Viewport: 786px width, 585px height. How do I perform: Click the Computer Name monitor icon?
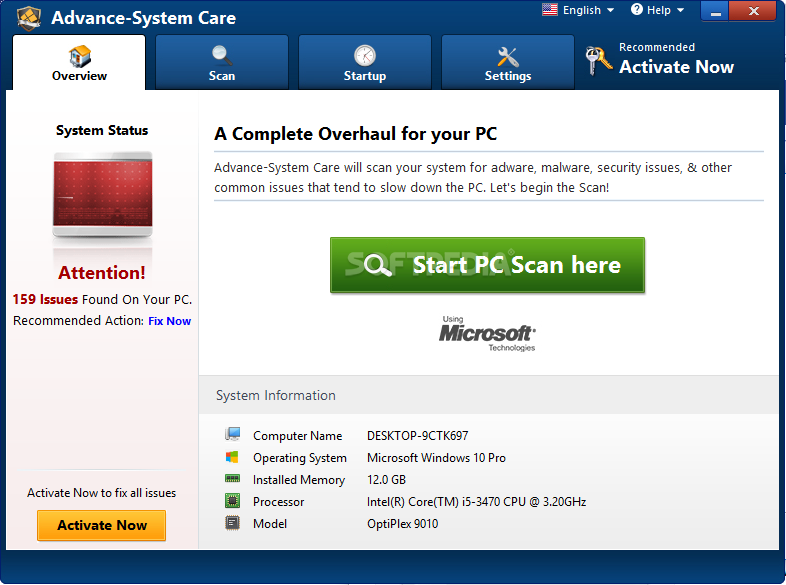pyautogui.click(x=232, y=434)
